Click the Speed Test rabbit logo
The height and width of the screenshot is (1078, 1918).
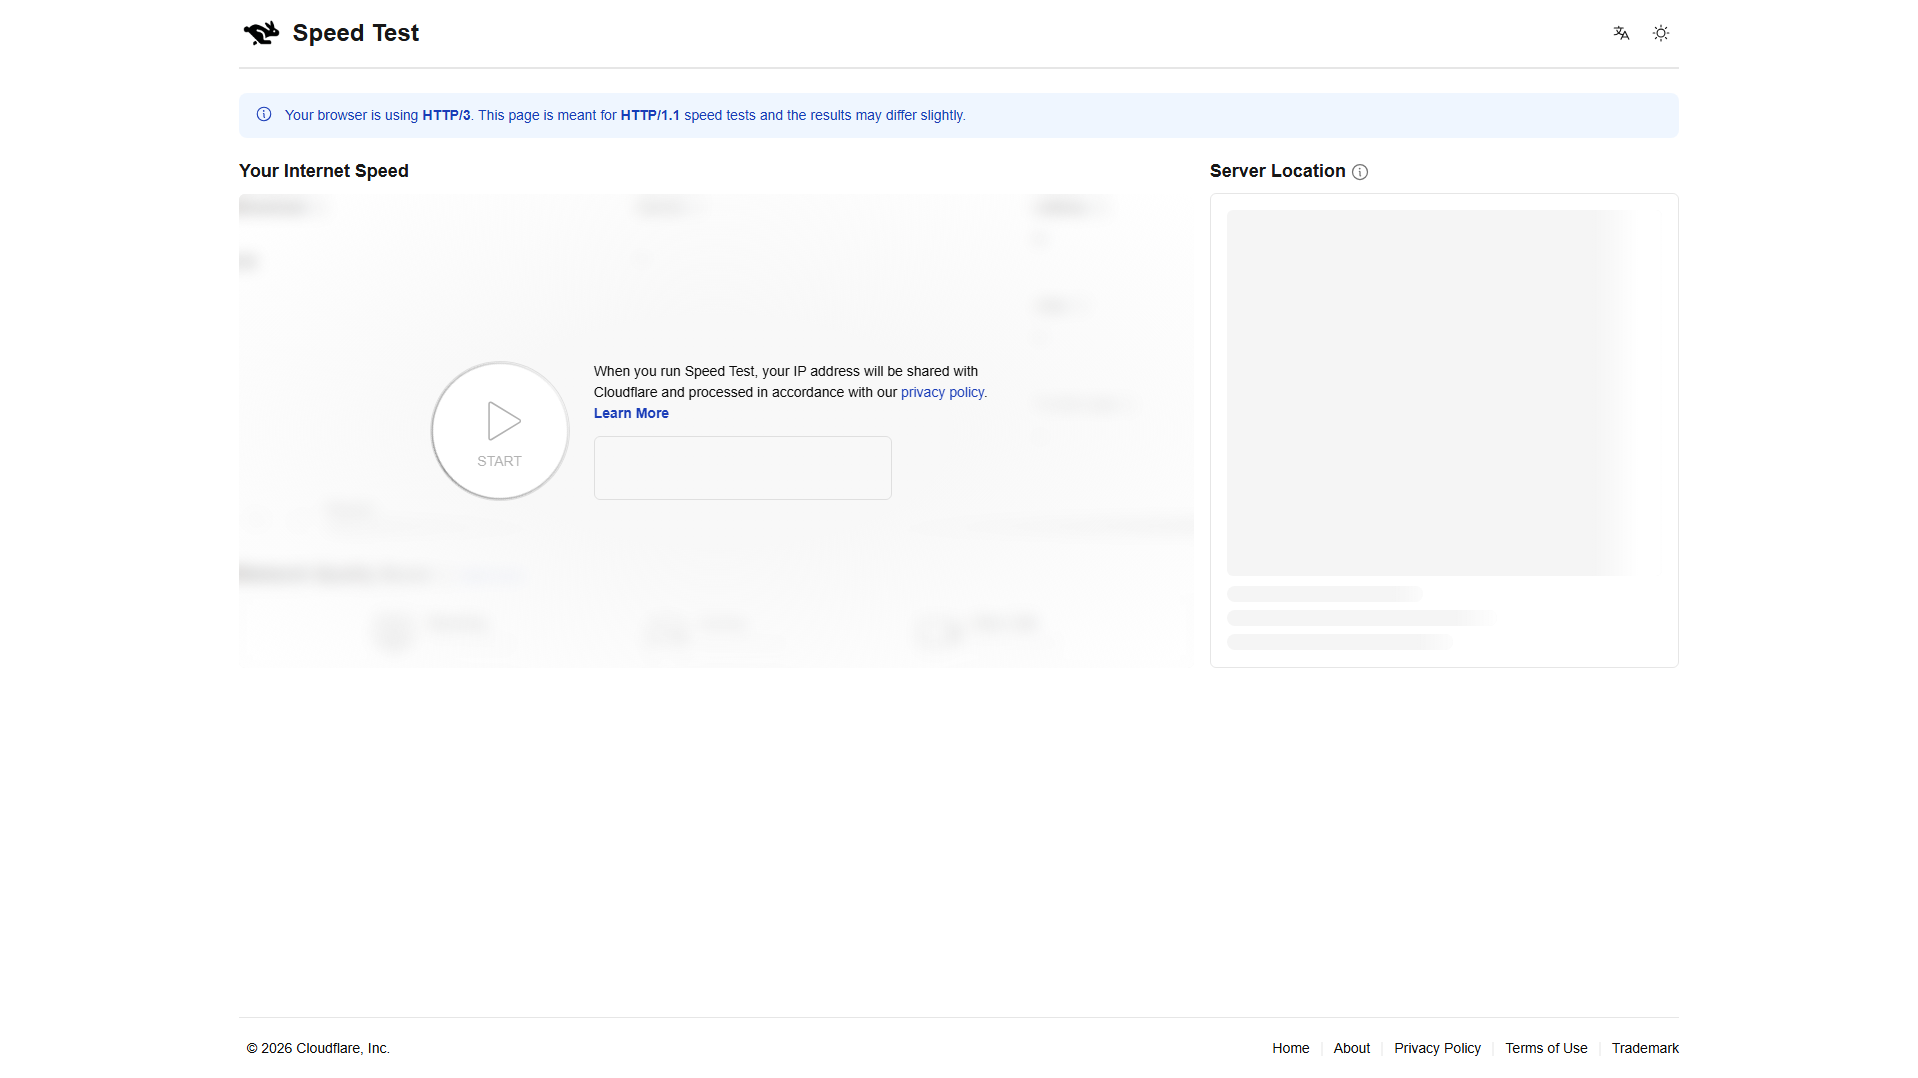pos(261,33)
